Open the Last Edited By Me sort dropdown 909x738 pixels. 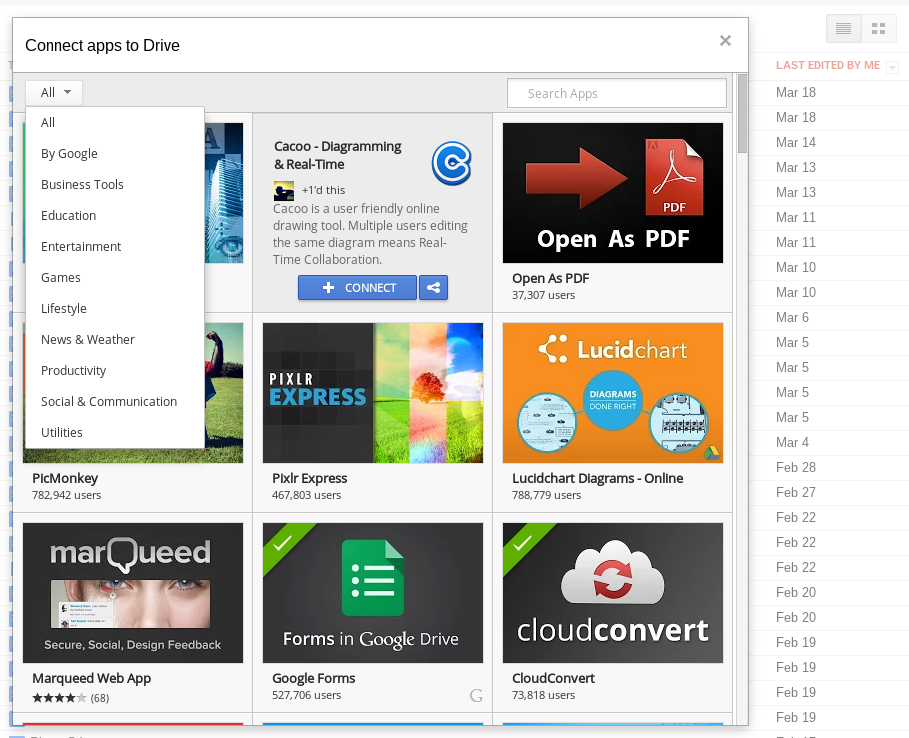pos(893,67)
